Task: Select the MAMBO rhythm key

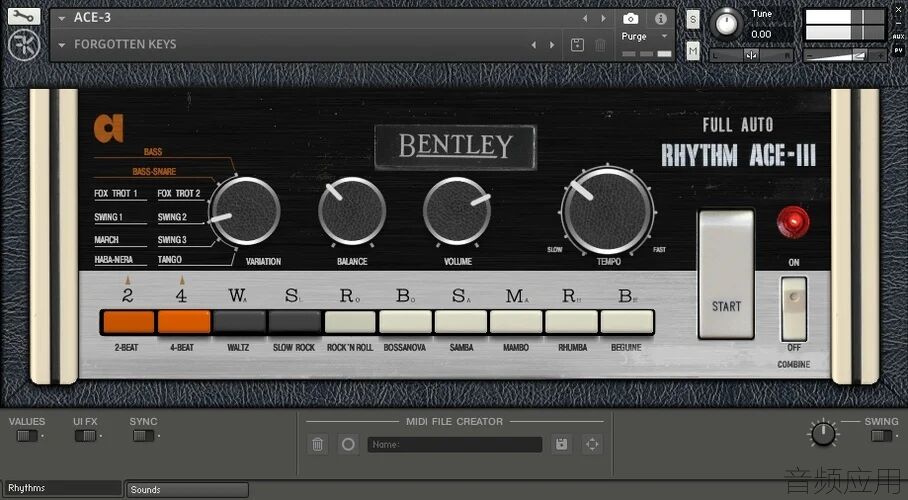Action: point(516,322)
